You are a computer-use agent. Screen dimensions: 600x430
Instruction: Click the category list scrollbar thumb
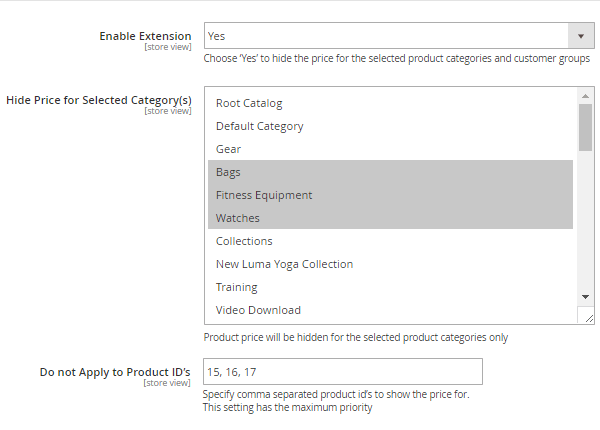coord(586,127)
